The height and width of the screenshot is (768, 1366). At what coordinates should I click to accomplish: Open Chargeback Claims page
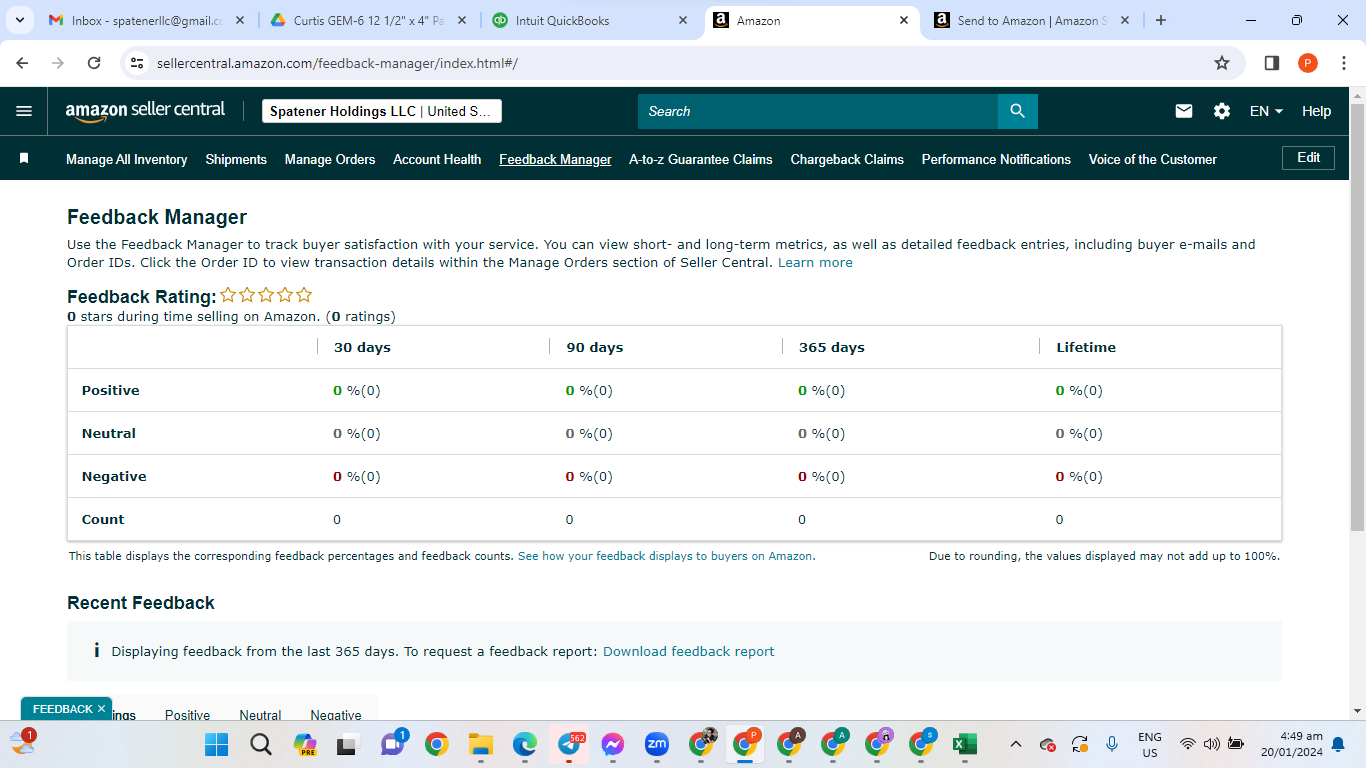click(x=847, y=159)
